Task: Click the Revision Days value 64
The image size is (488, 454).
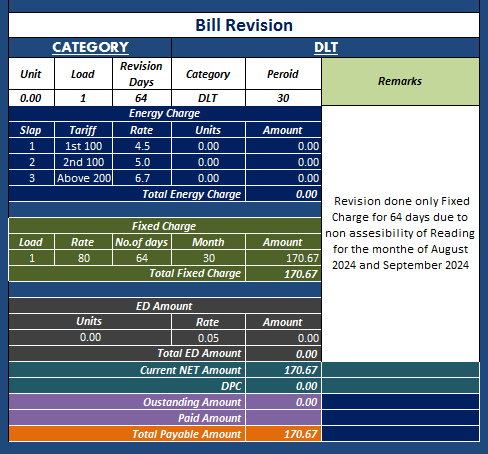Action: click(x=142, y=98)
